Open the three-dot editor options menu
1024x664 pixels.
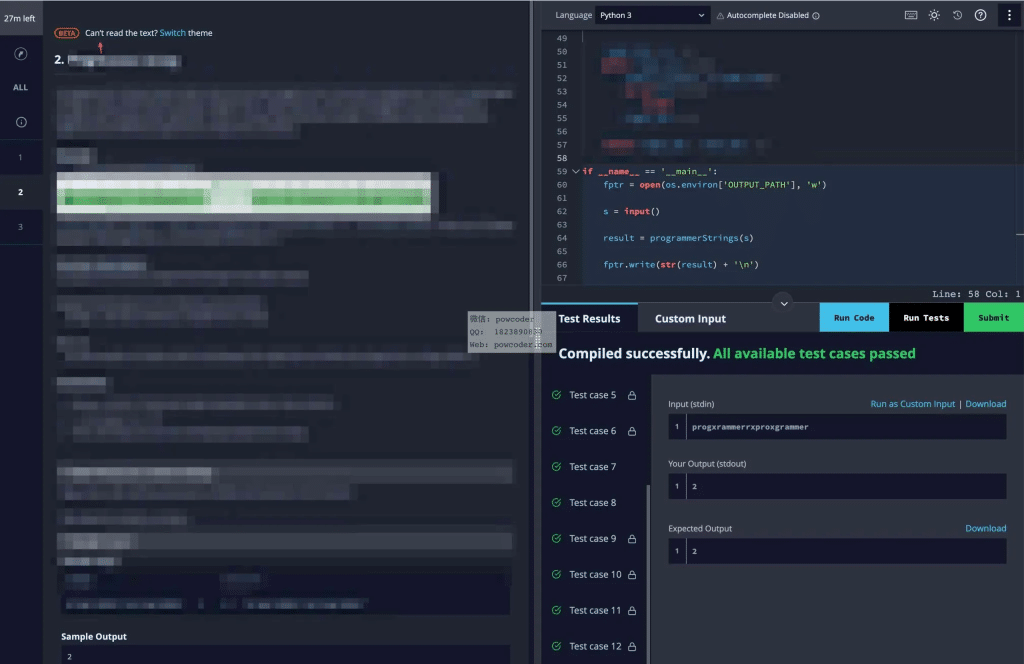pyautogui.click(x=1011, y=15)
